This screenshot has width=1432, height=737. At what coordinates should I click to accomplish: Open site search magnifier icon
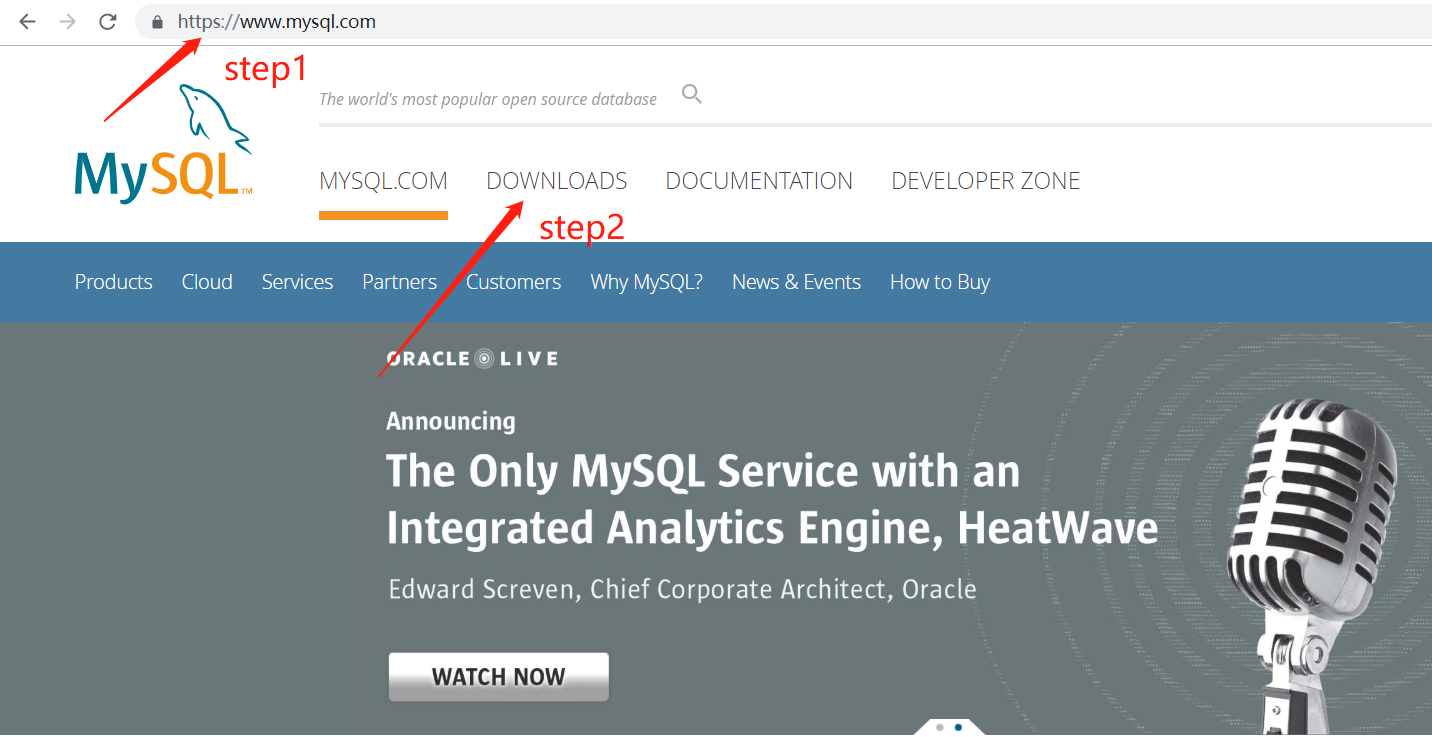pos(692,95)
